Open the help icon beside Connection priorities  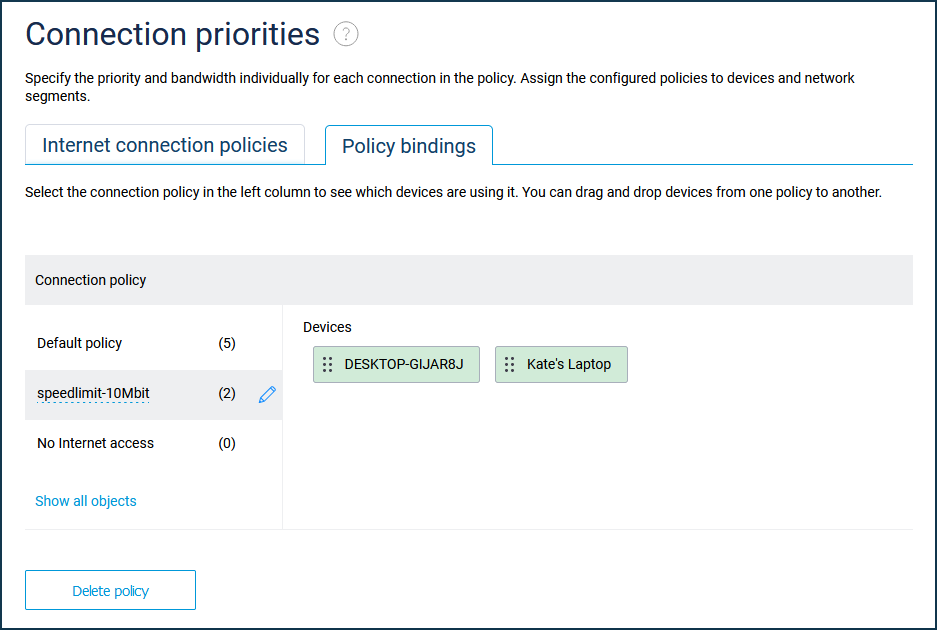[346, 35]
